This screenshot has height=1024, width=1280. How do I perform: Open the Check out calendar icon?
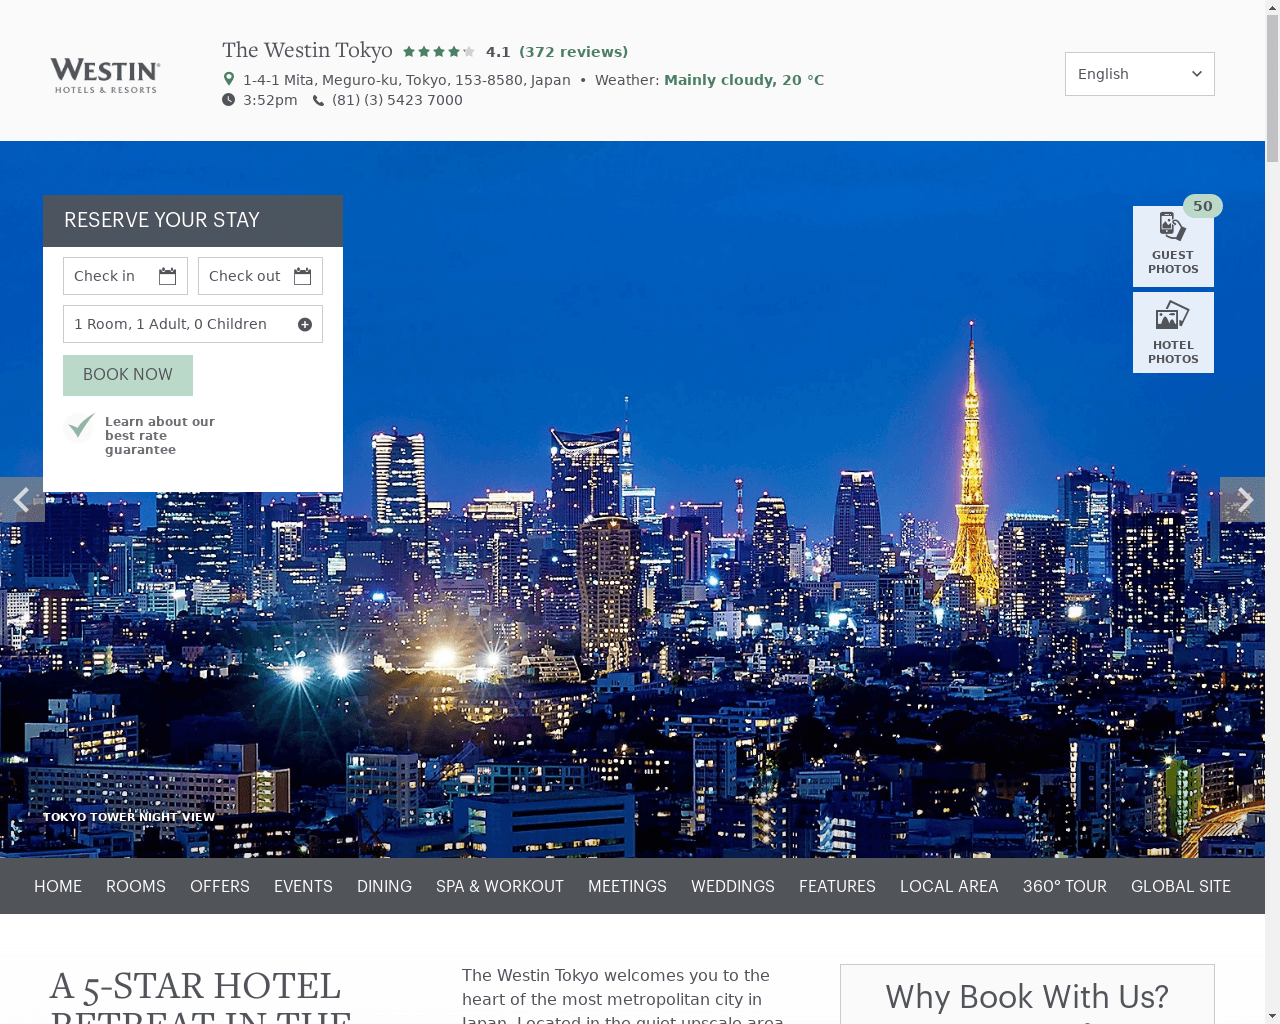(302, 276)
